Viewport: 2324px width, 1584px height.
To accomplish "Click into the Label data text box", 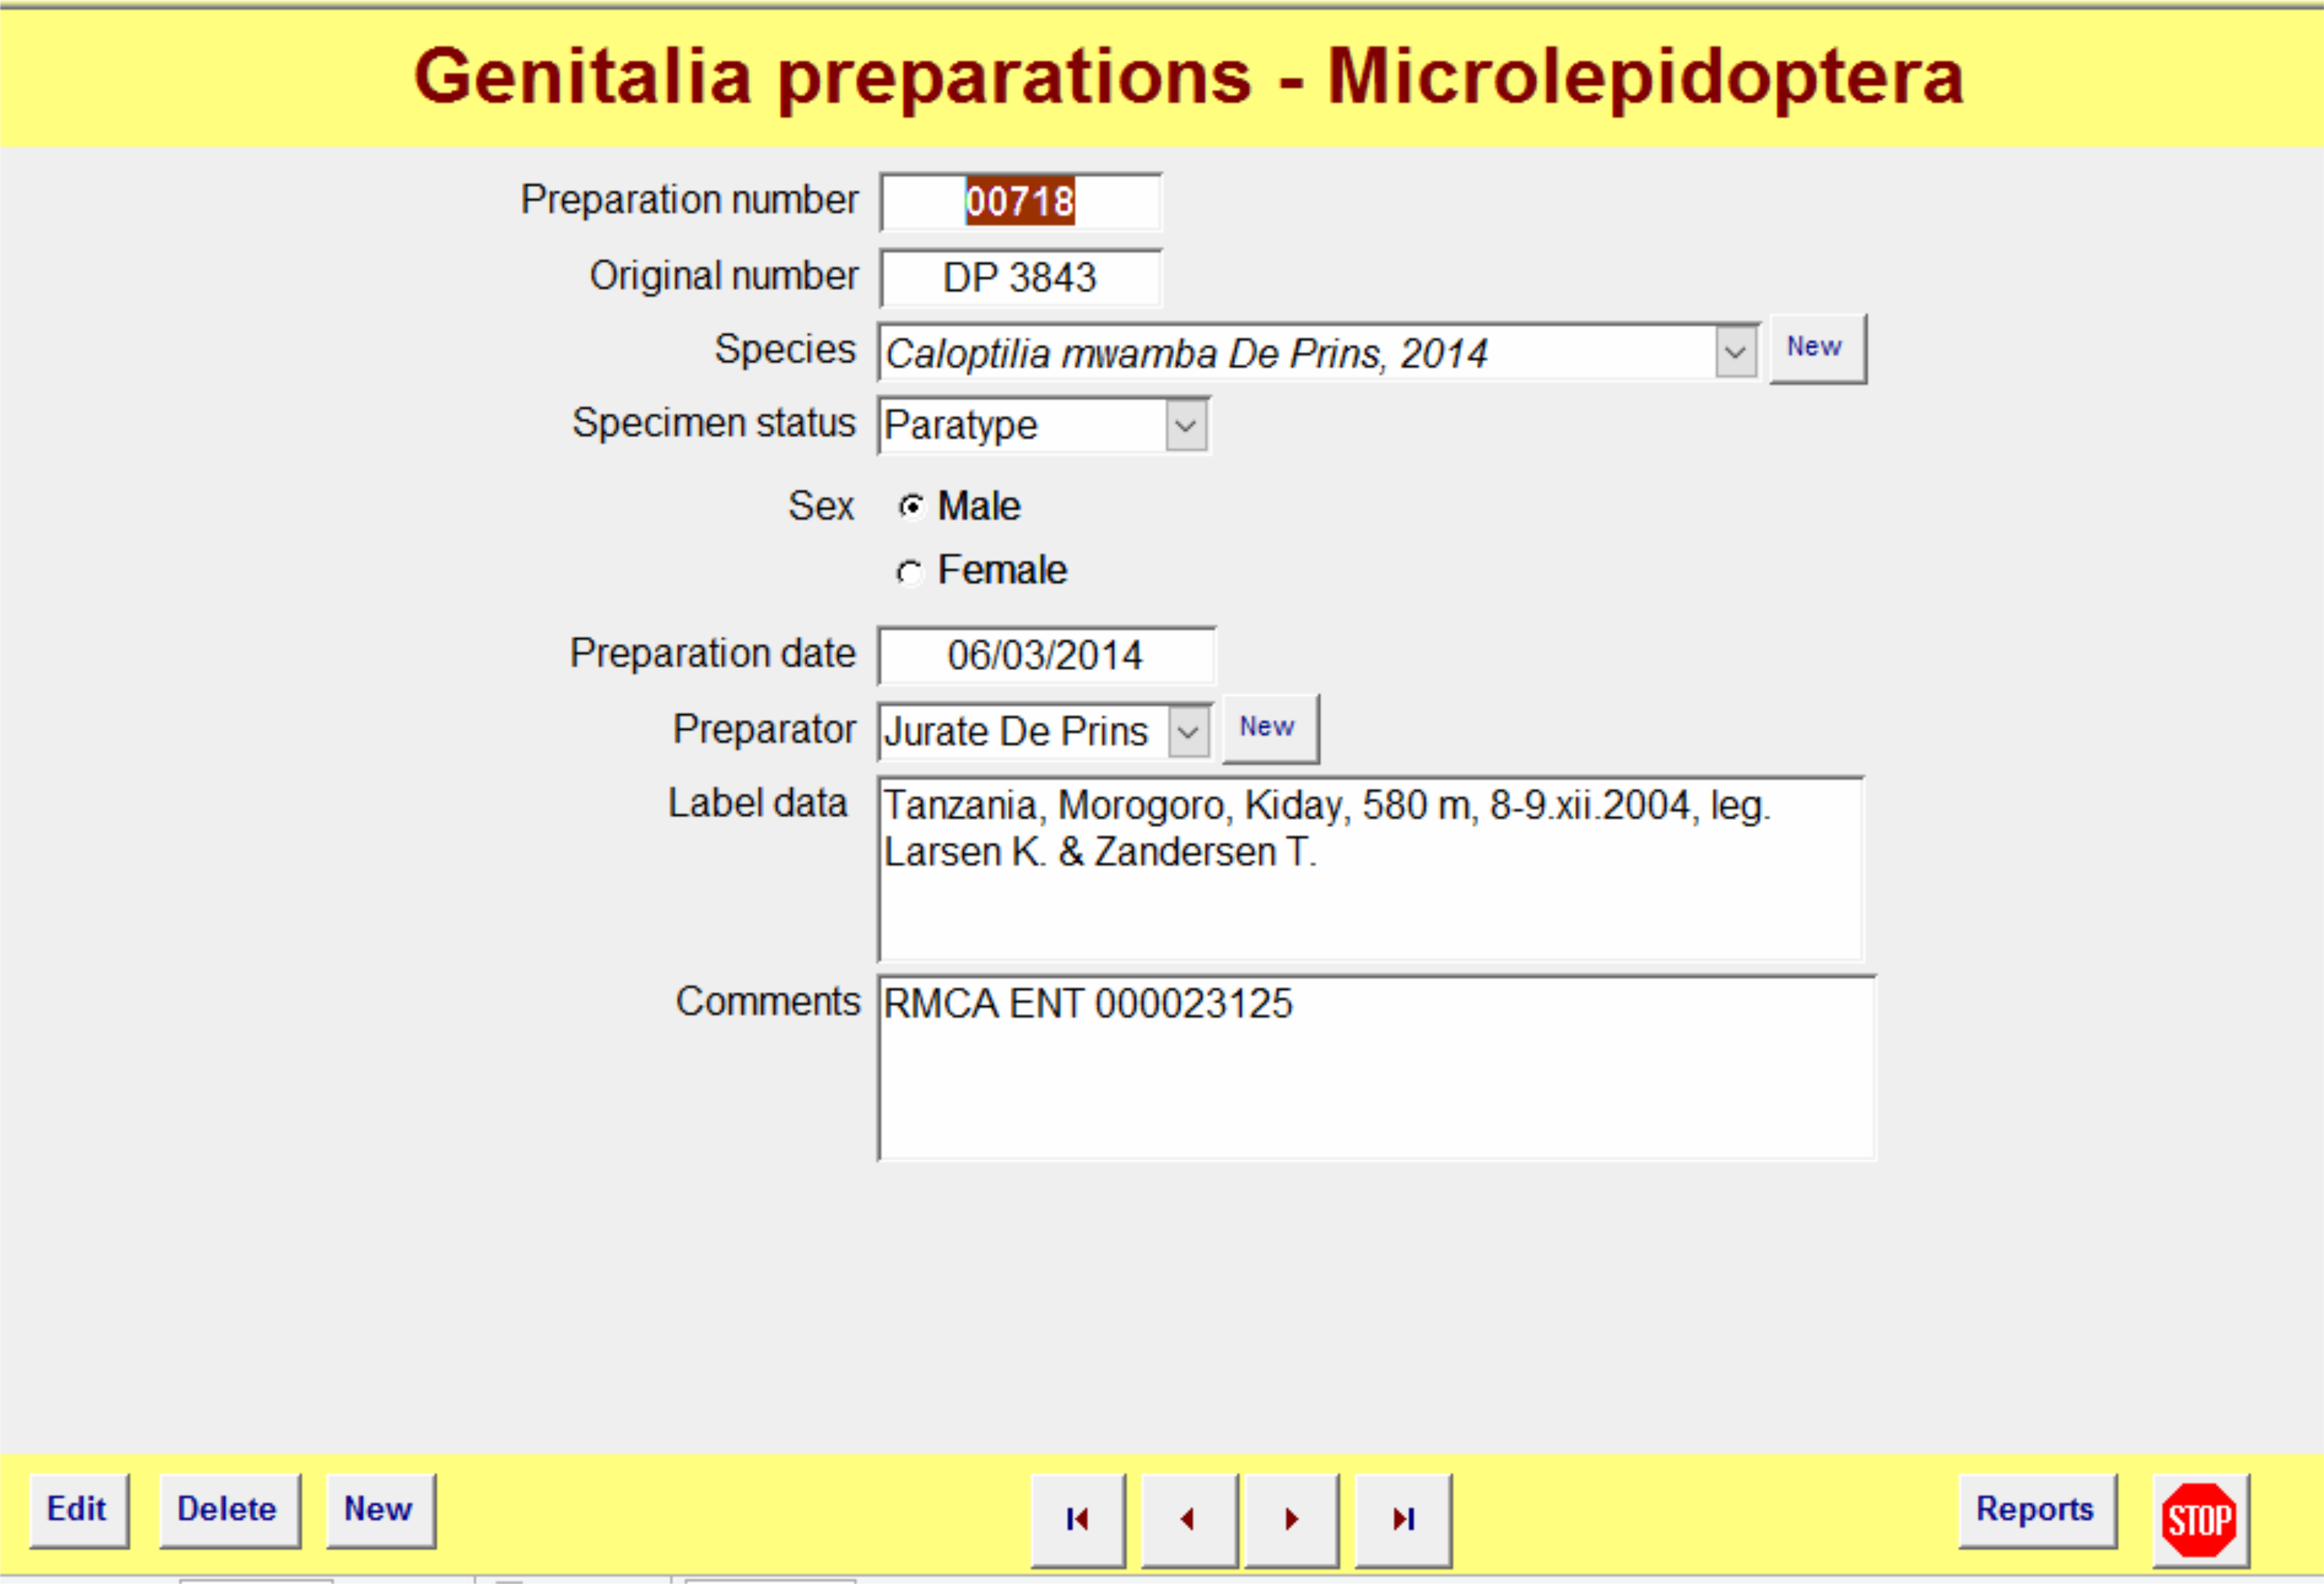I will [1370, 869].
